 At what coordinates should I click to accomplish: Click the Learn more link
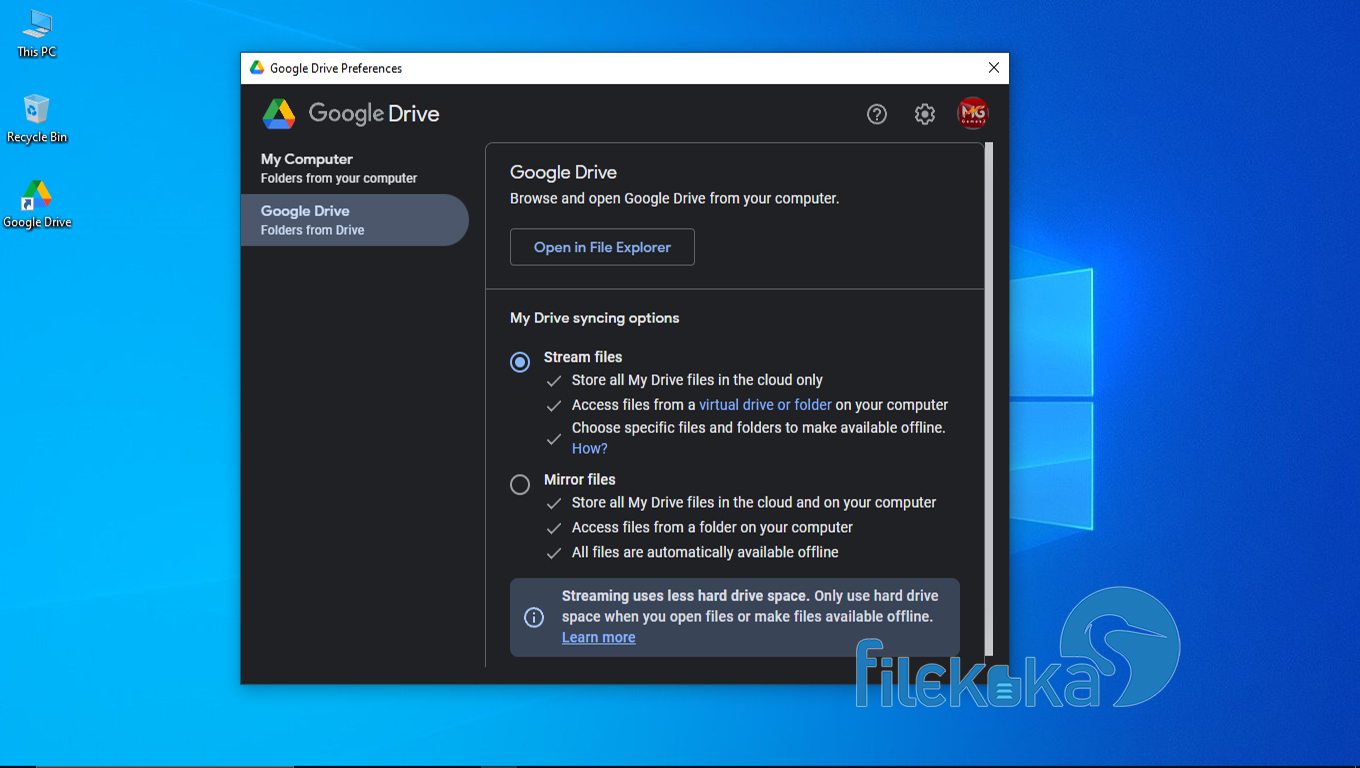598,638
